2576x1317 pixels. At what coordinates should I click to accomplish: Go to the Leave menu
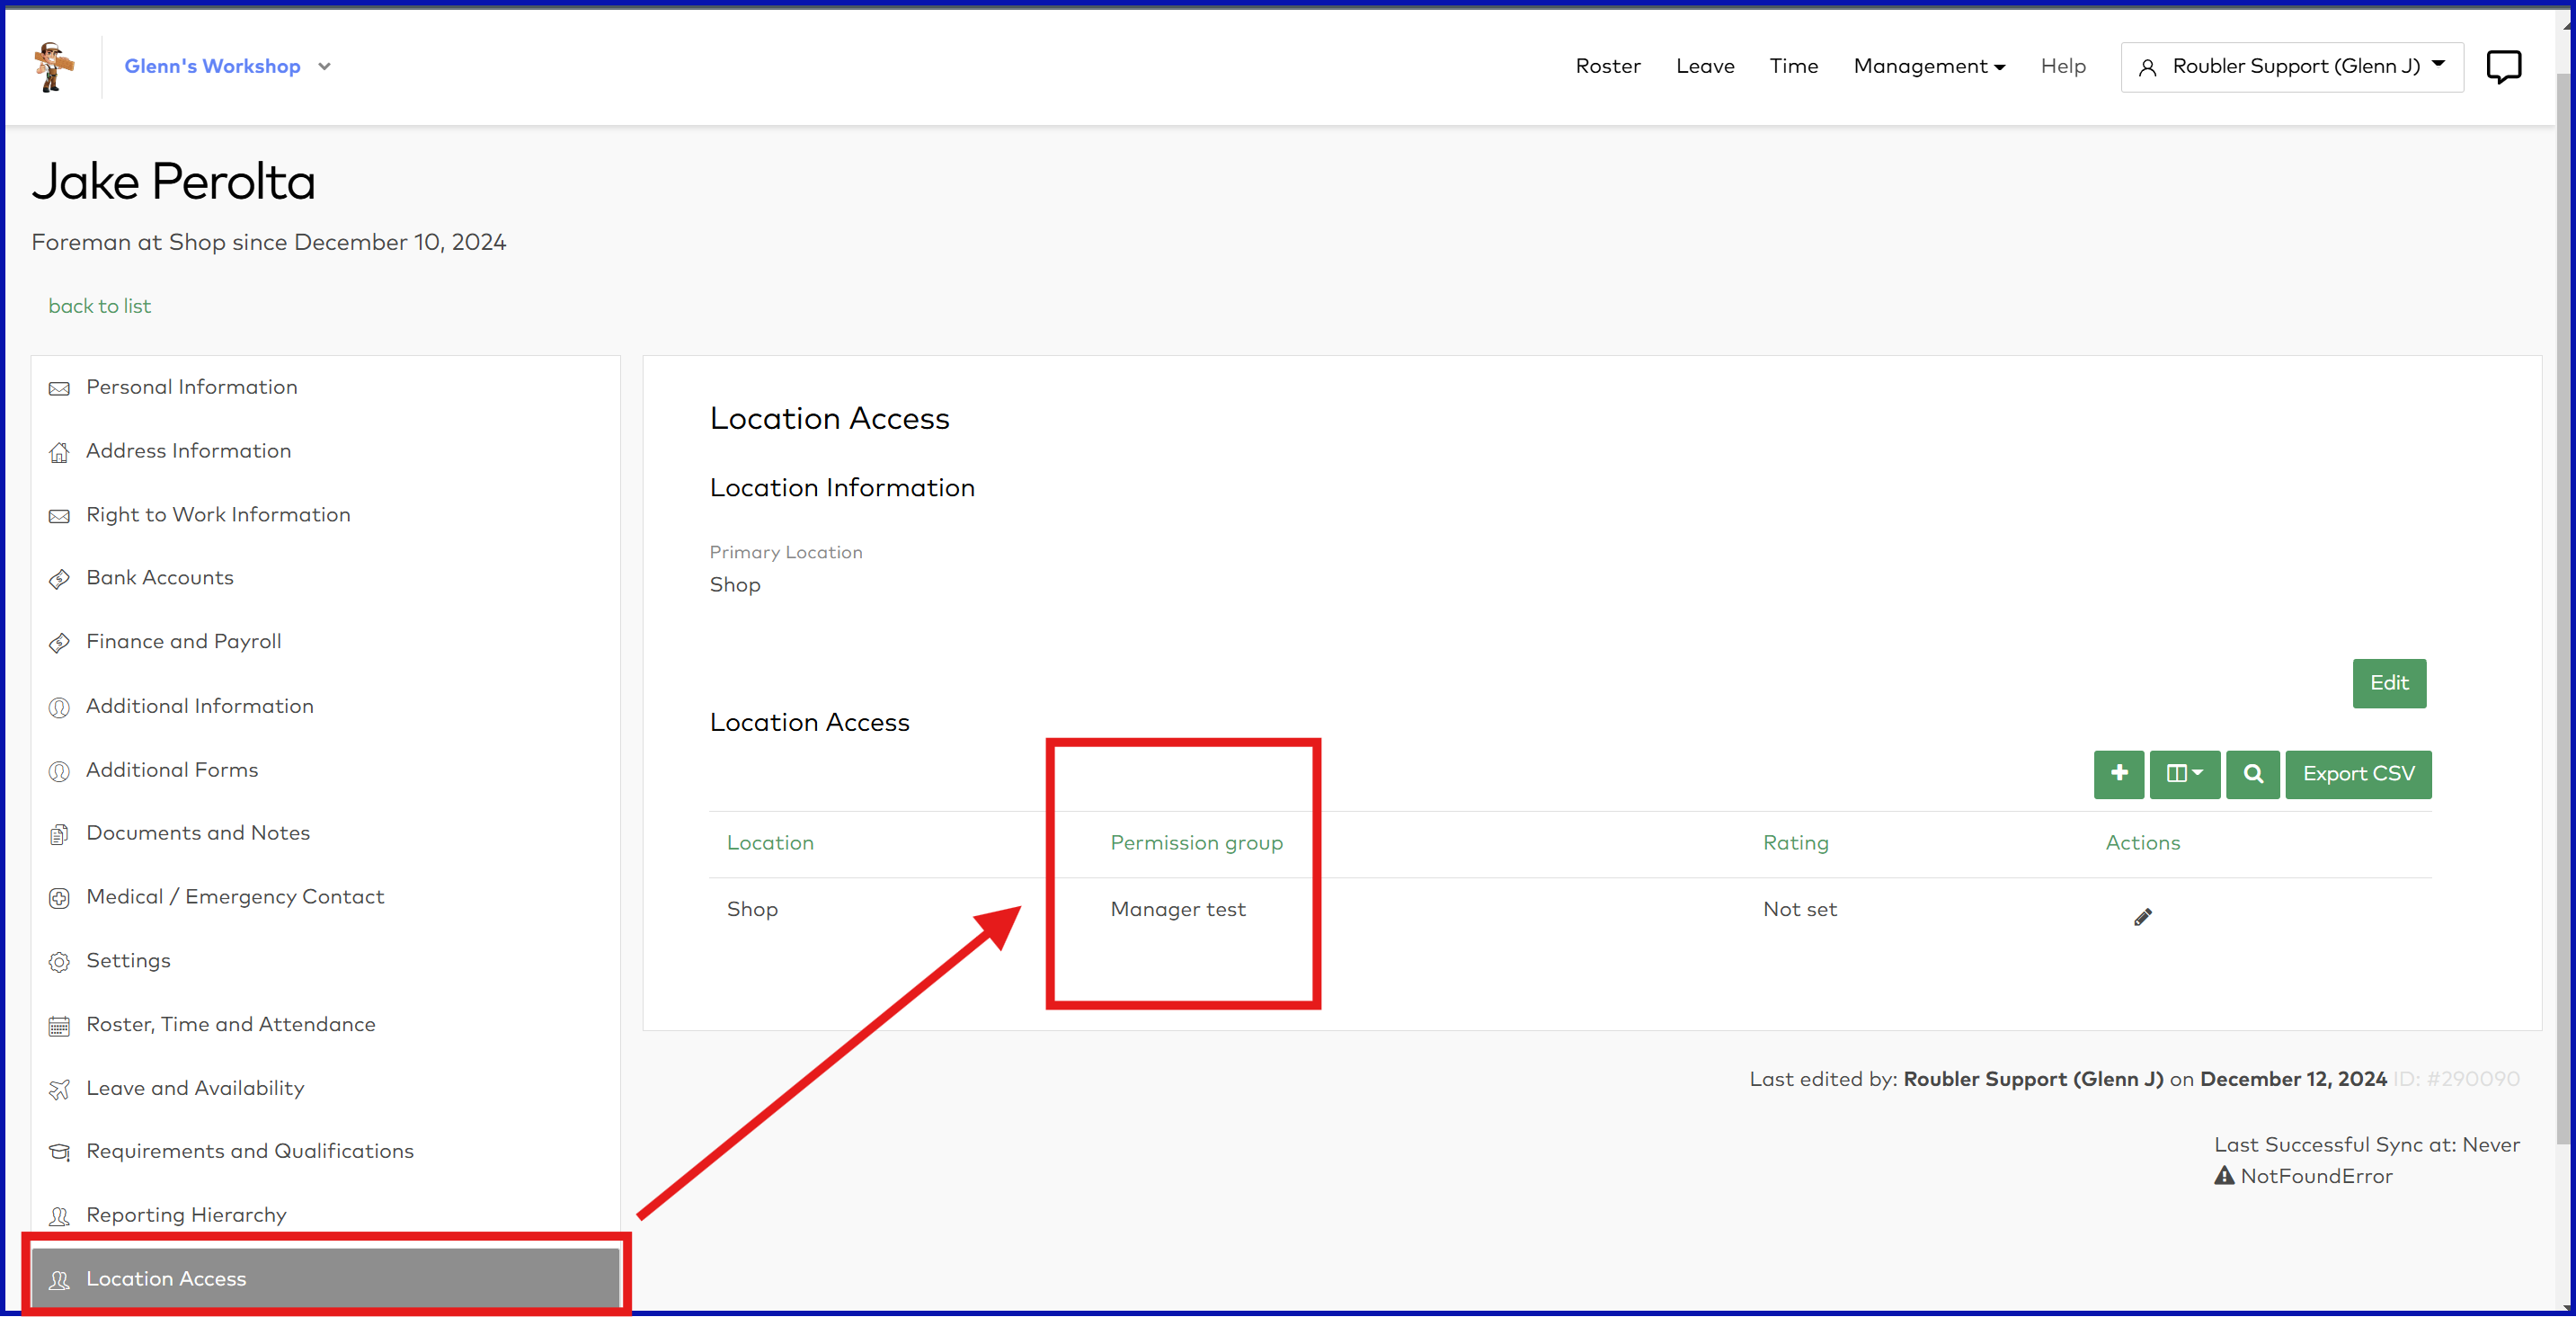click(x=1704, y=66)
